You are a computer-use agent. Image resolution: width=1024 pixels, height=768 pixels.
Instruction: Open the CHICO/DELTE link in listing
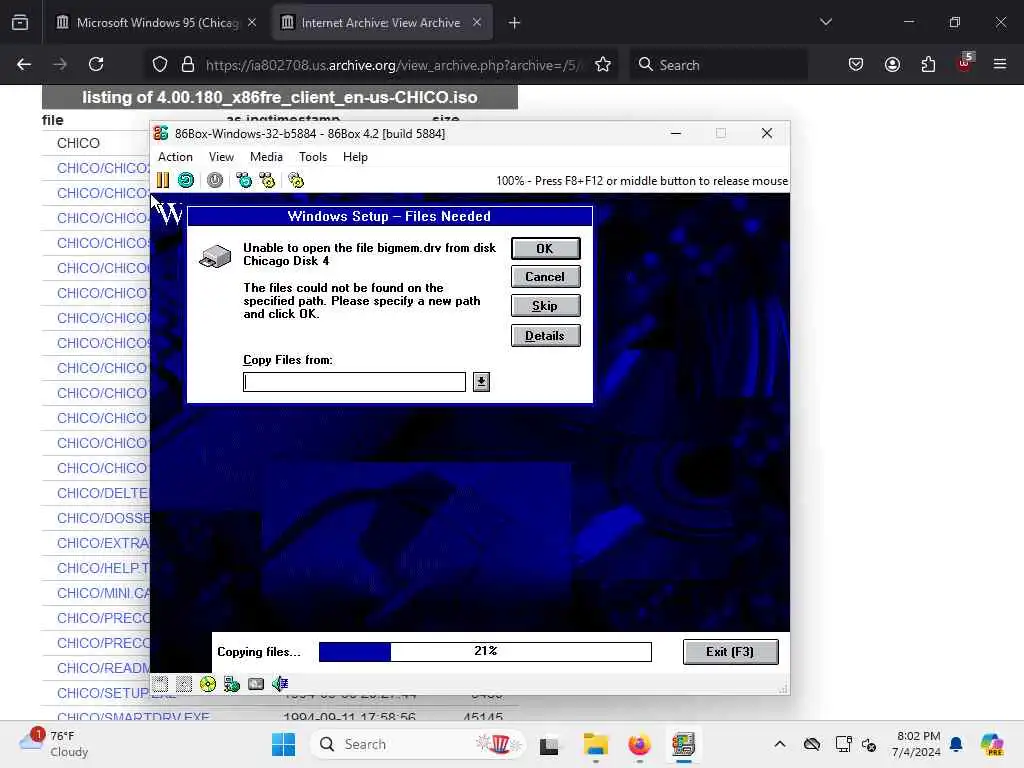(x=103, y=493)
